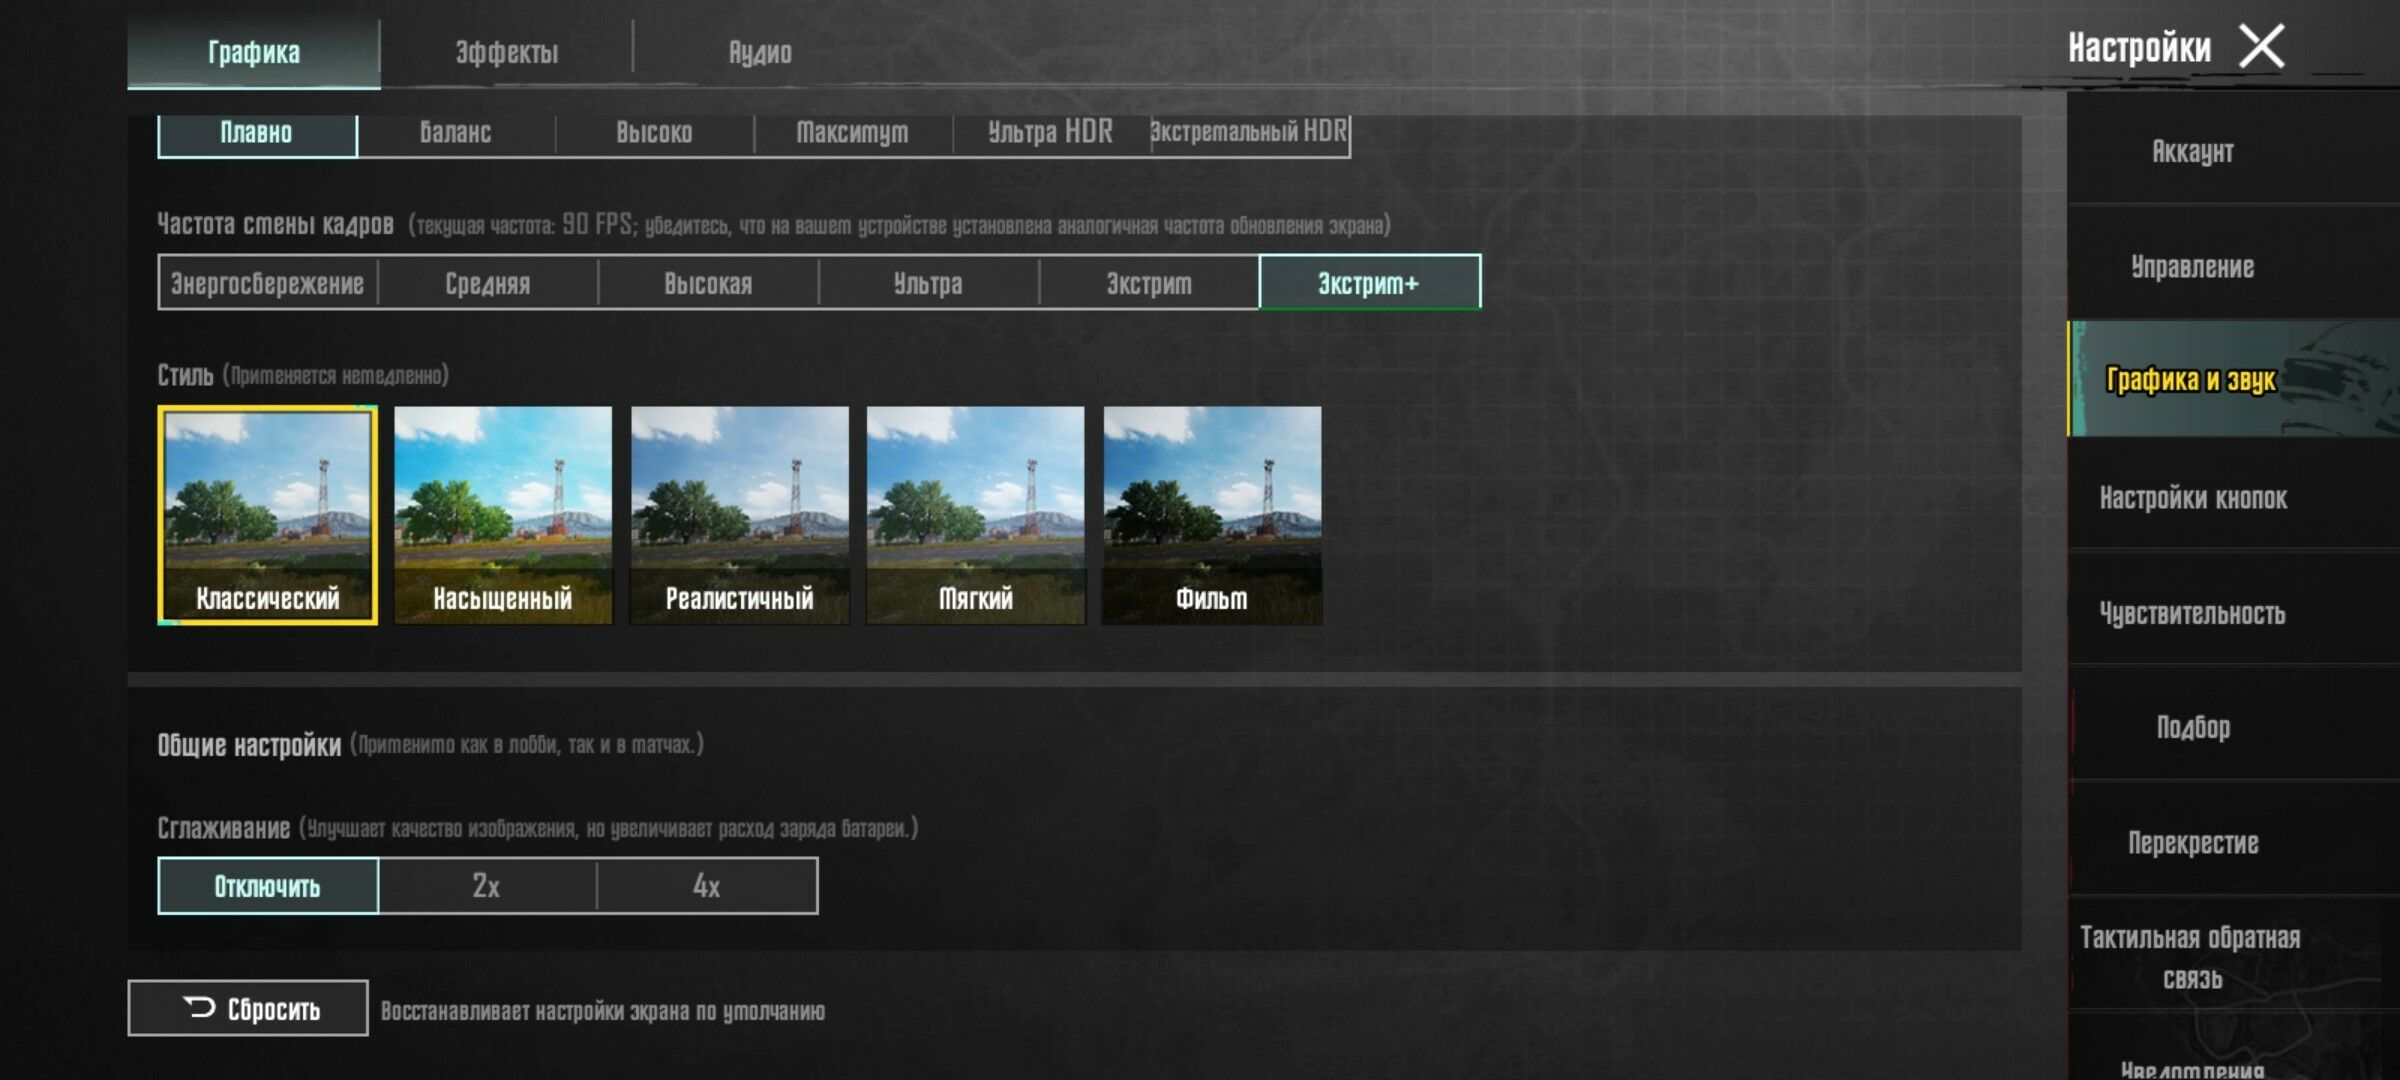Open the Аудио tab
The height and width of the screenshot is (1080, 2400).
tap(760, 52)
